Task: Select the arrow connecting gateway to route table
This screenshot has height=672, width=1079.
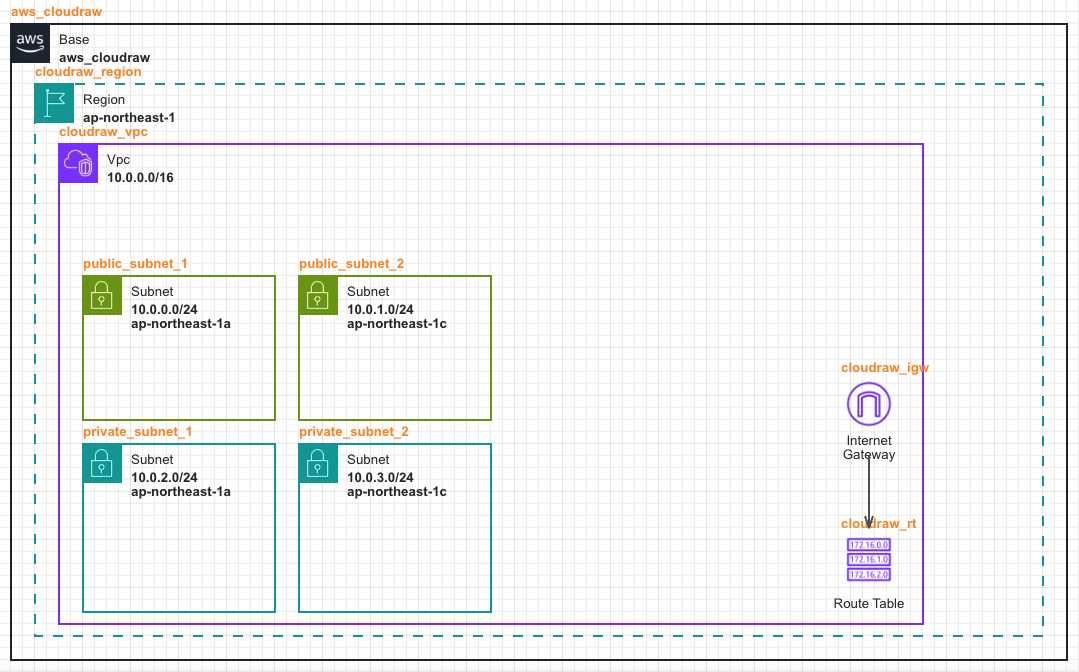Action: (868, 490)
